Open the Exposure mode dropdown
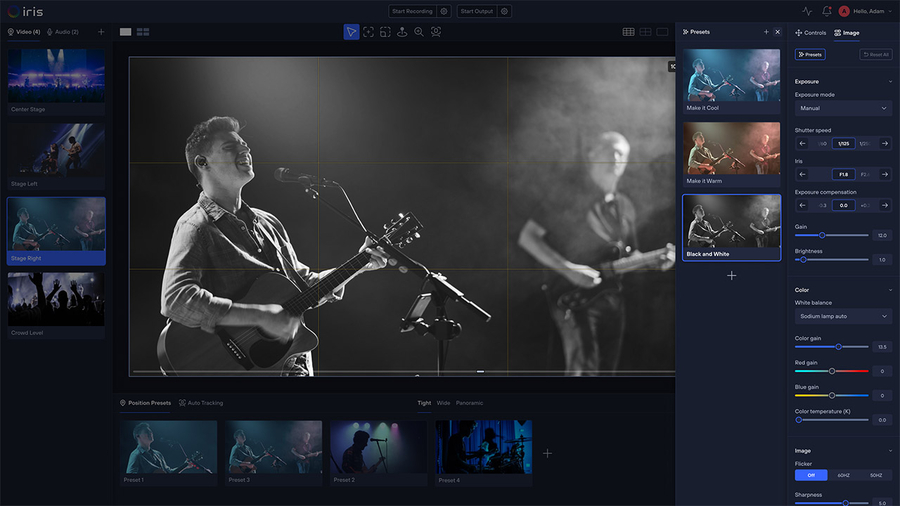The height and width of the screenshot is (506, 900). click(x=843, y=108)
